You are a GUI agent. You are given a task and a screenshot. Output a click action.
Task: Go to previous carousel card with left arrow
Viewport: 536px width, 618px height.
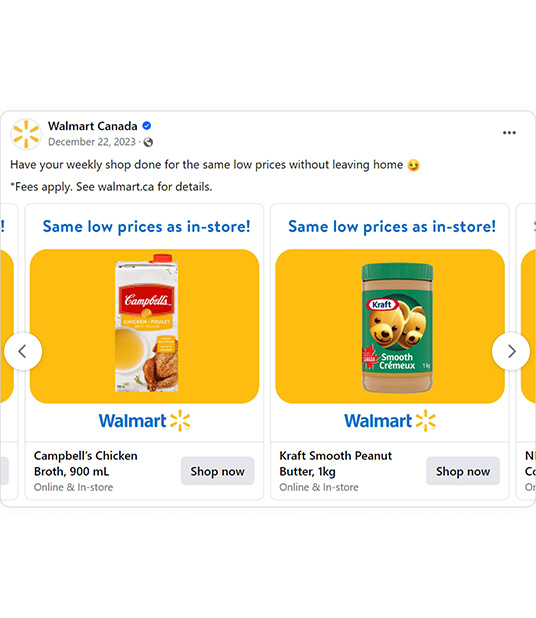pyautogui.click(x=23, y=351)
